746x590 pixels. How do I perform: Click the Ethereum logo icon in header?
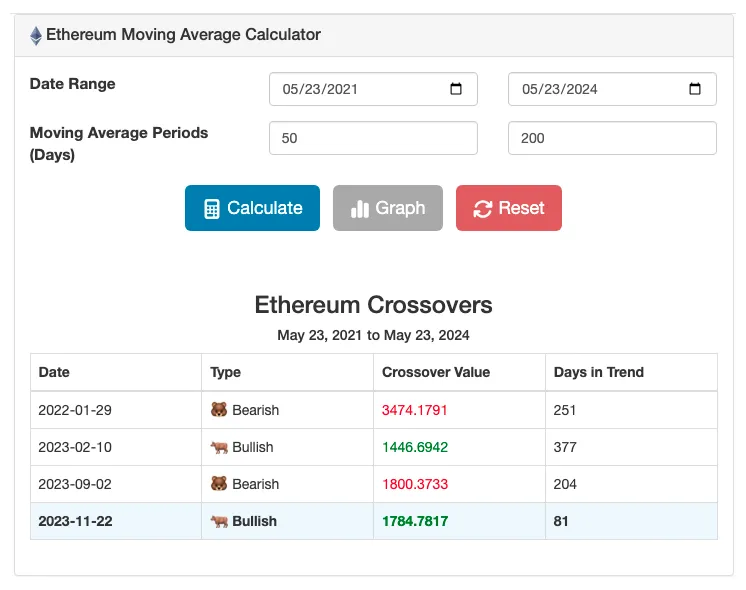[x=36, y=36]
